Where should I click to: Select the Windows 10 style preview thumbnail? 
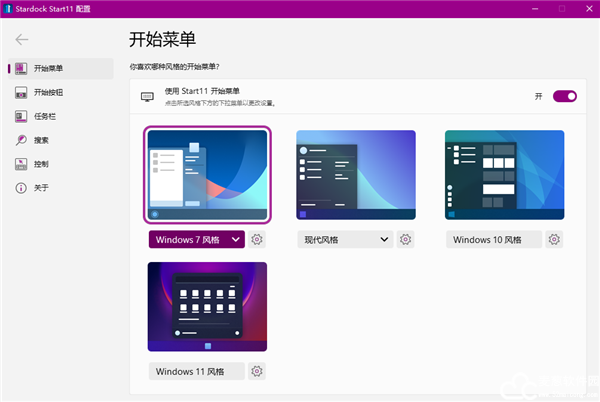click(504, 175)
